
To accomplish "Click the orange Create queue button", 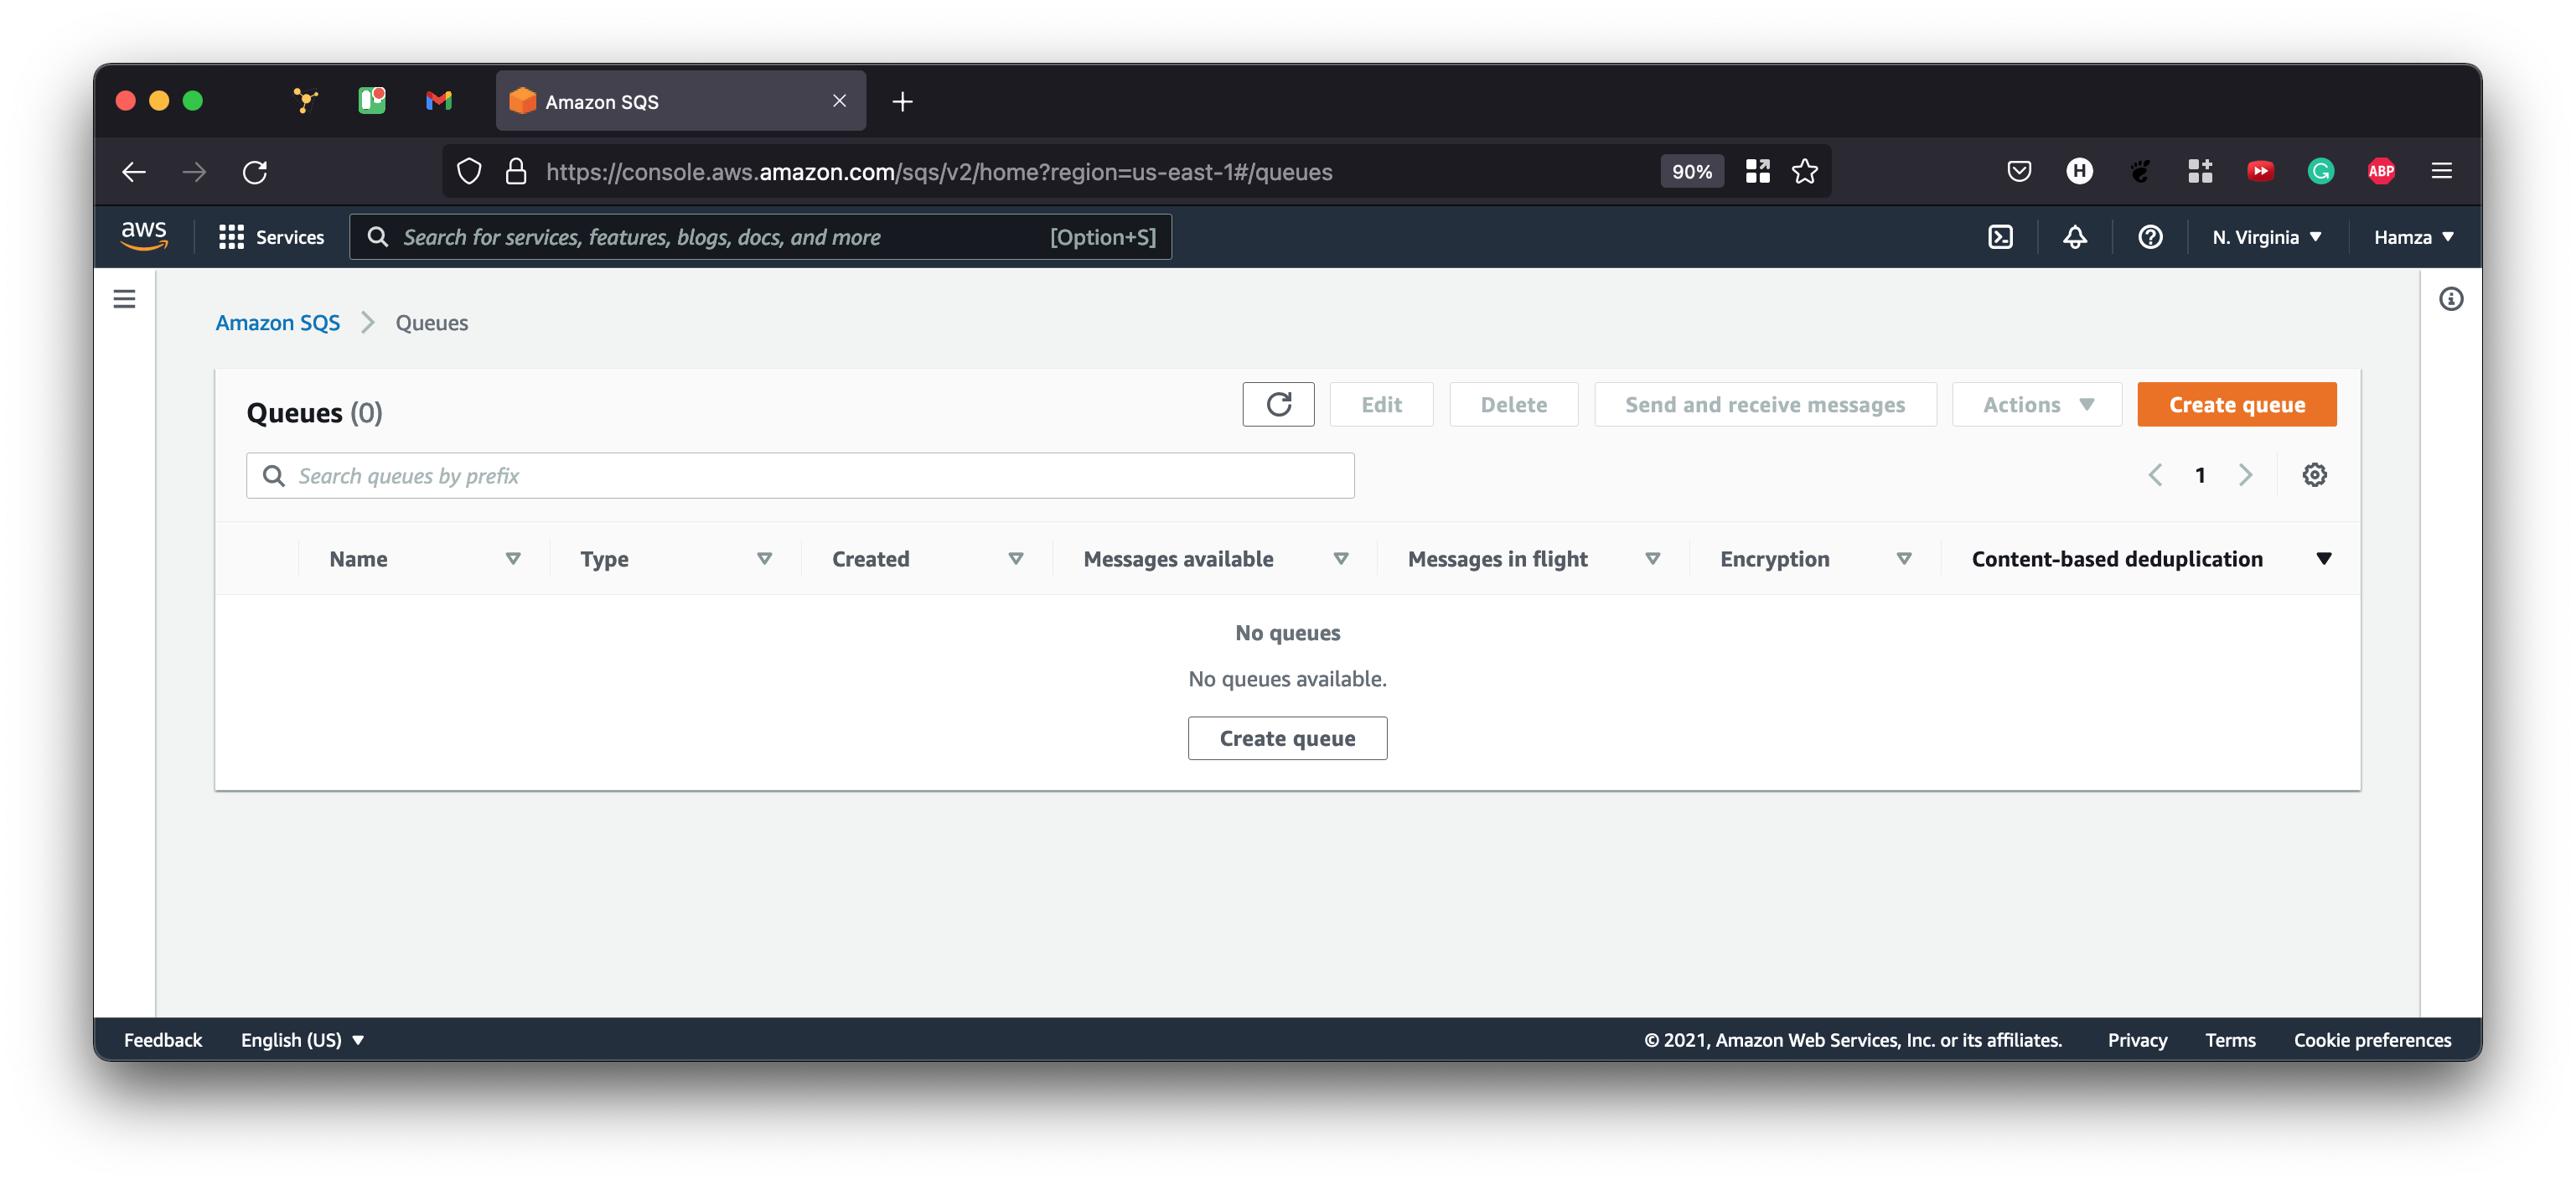I will [x=2236, y=404].
